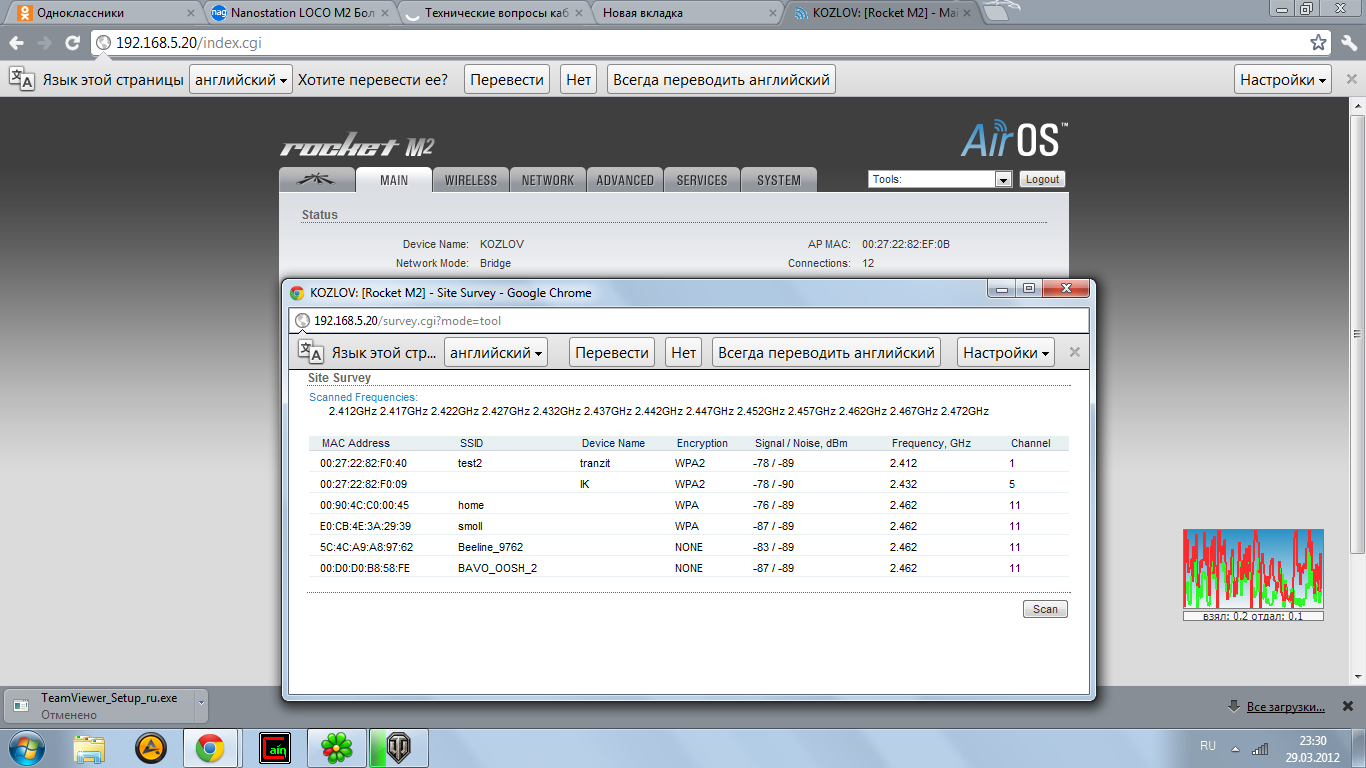Switch to the Технические вопросы tab
Image resolution: width=1366 pixels, height=768 pixels.
[x=491, y=14]
